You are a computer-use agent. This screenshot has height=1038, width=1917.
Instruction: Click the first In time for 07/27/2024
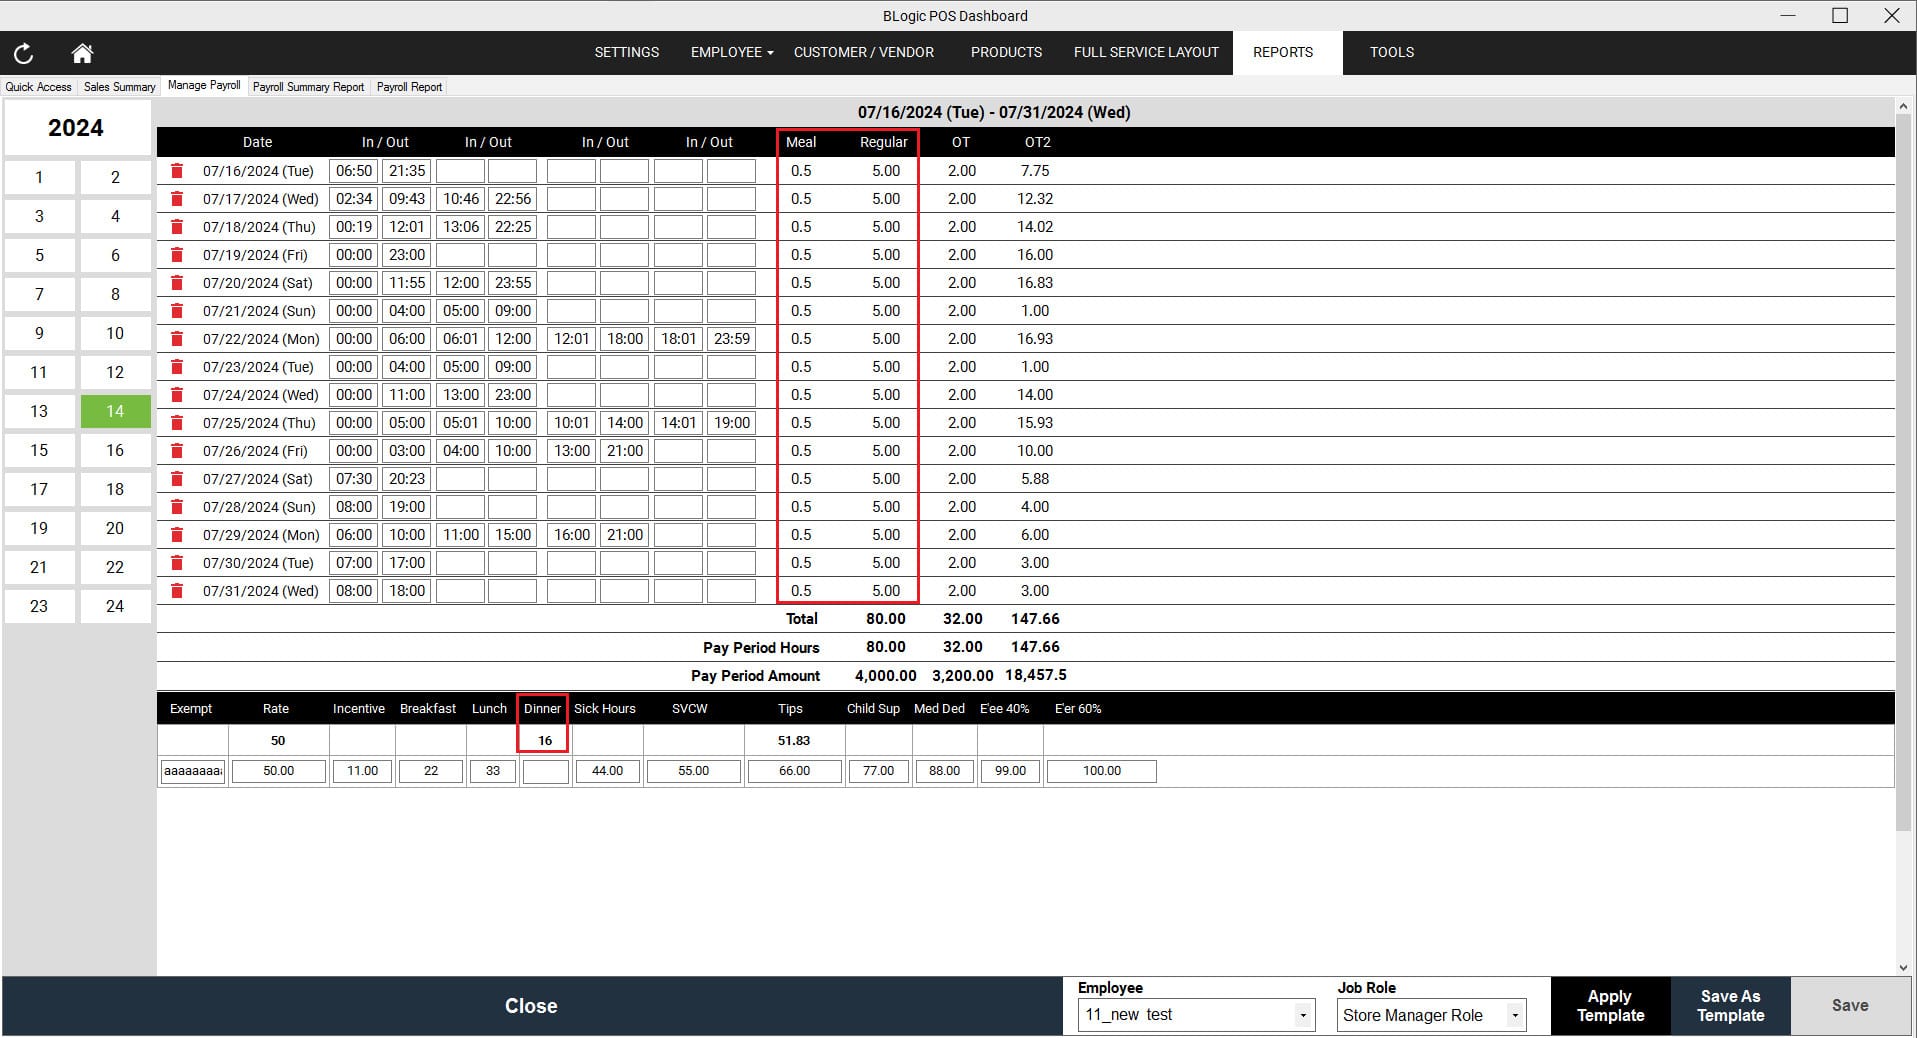354,479
